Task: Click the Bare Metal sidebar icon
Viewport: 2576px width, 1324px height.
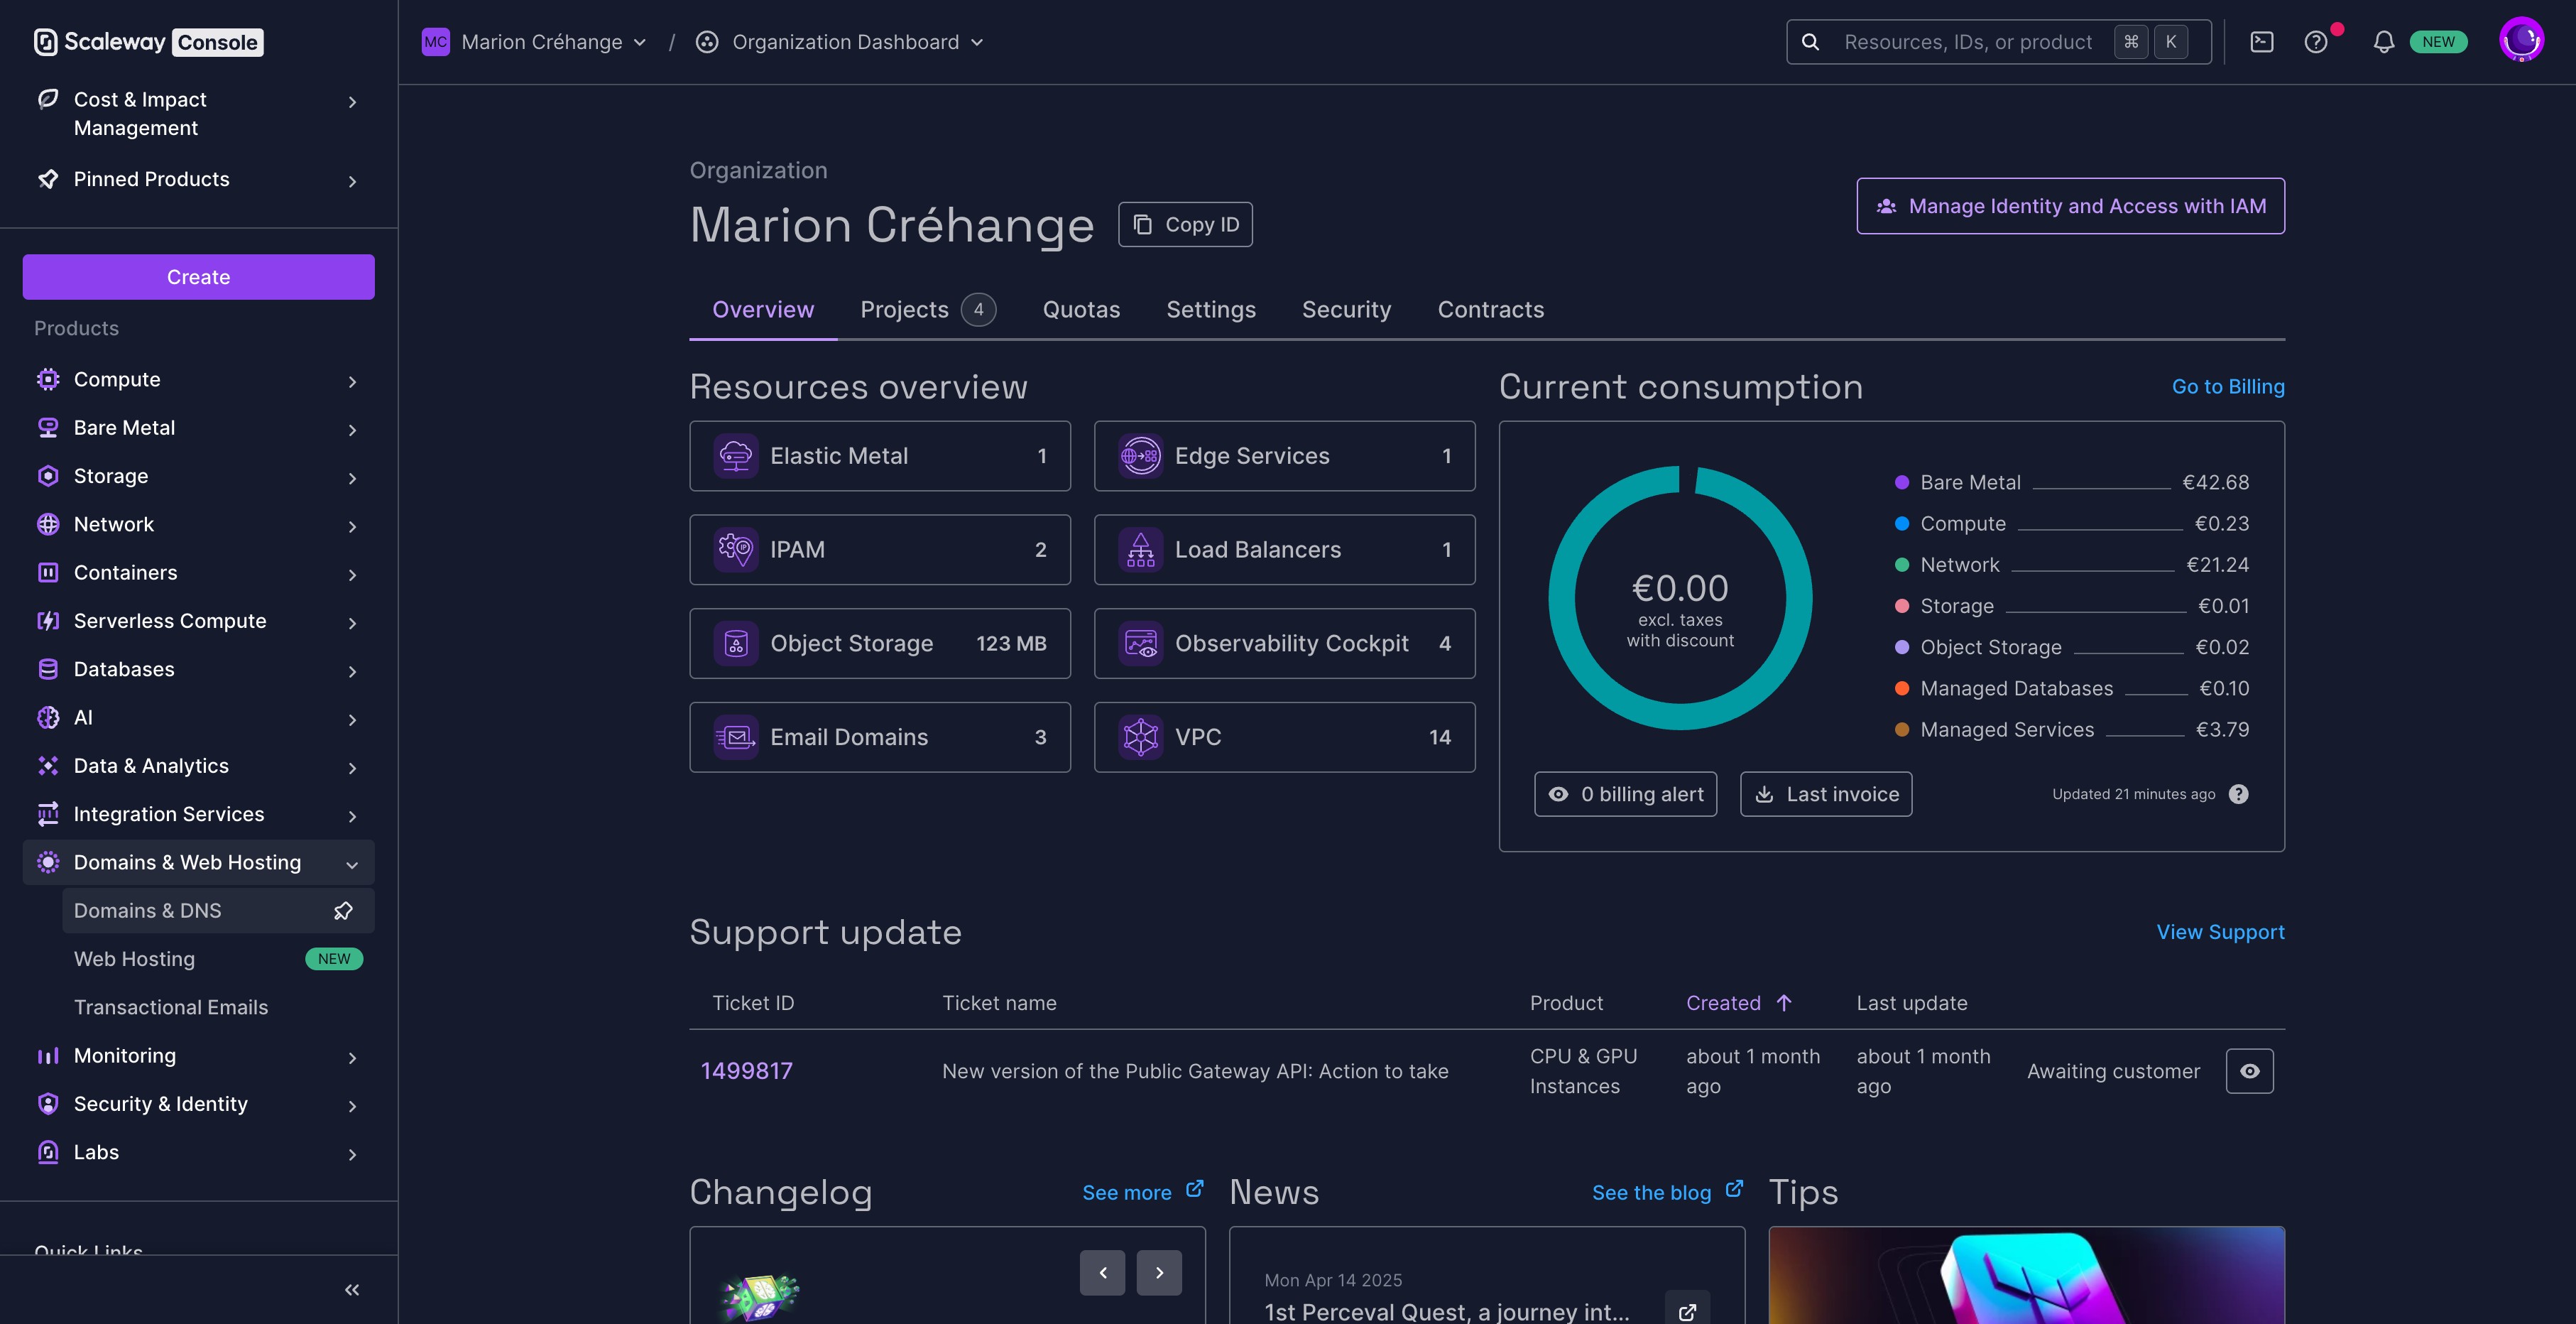Action: click(48, 427)
